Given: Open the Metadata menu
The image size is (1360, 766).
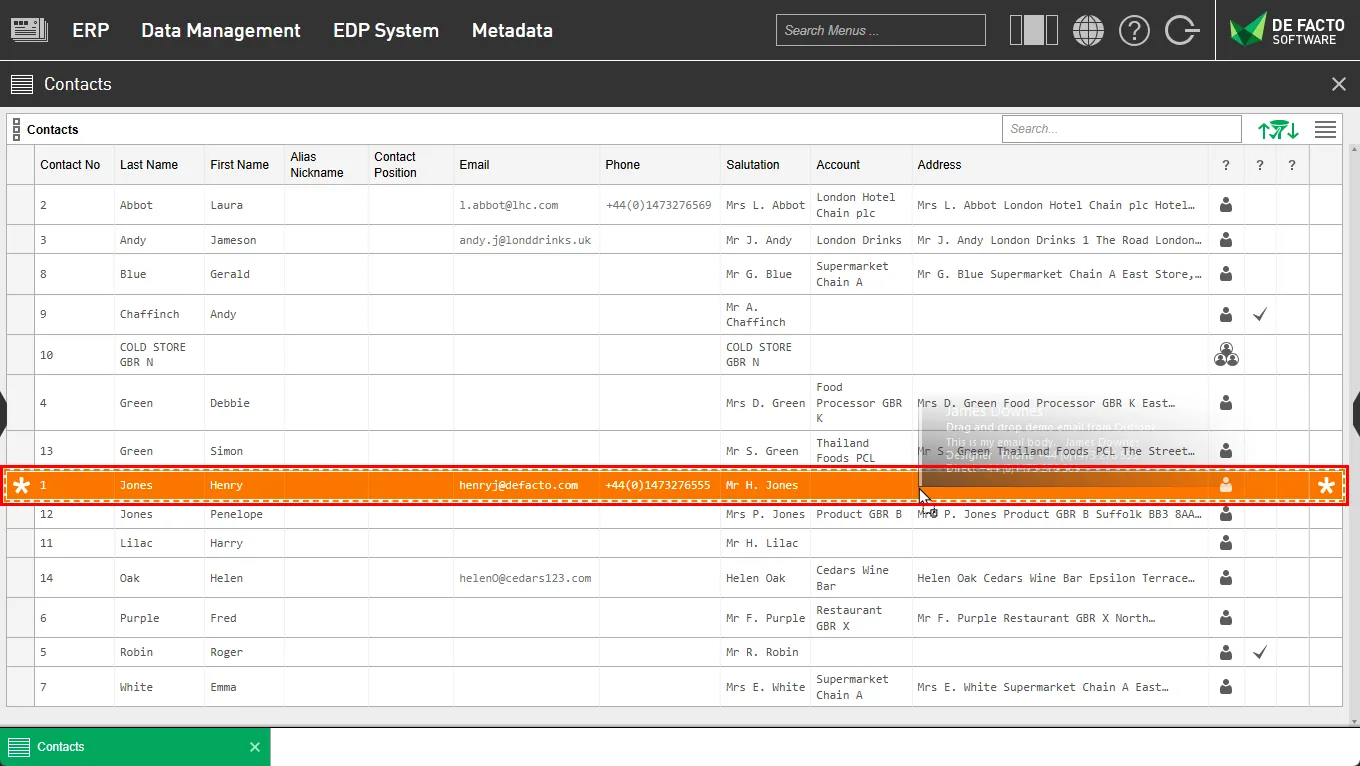Looking at the screenshot, I should (512, 30).
